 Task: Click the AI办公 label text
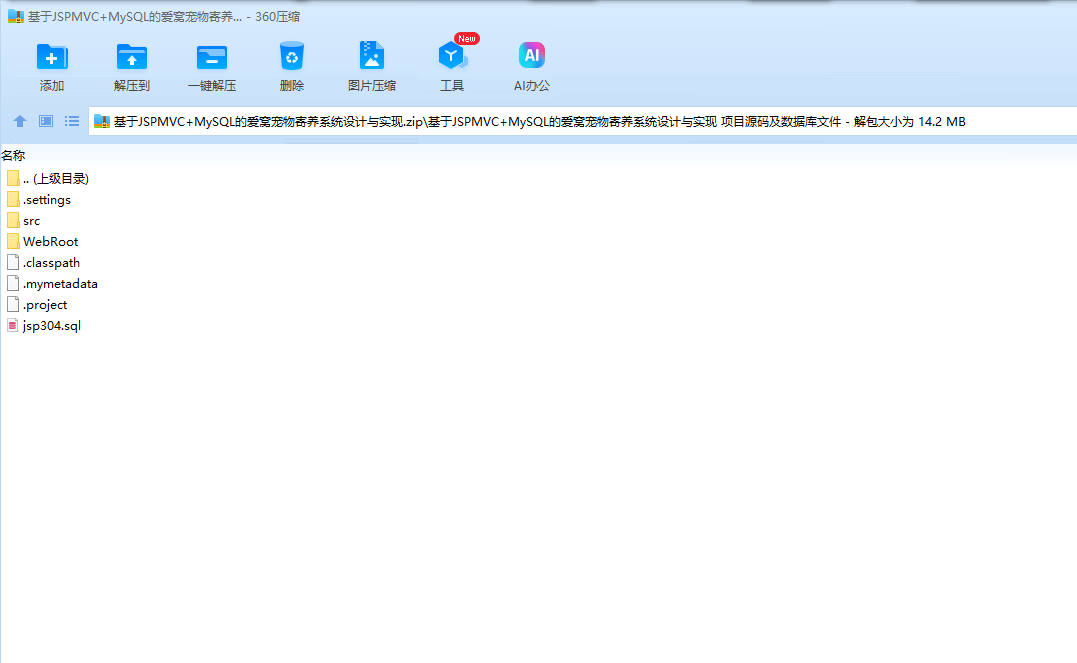(x=532, y=86)
